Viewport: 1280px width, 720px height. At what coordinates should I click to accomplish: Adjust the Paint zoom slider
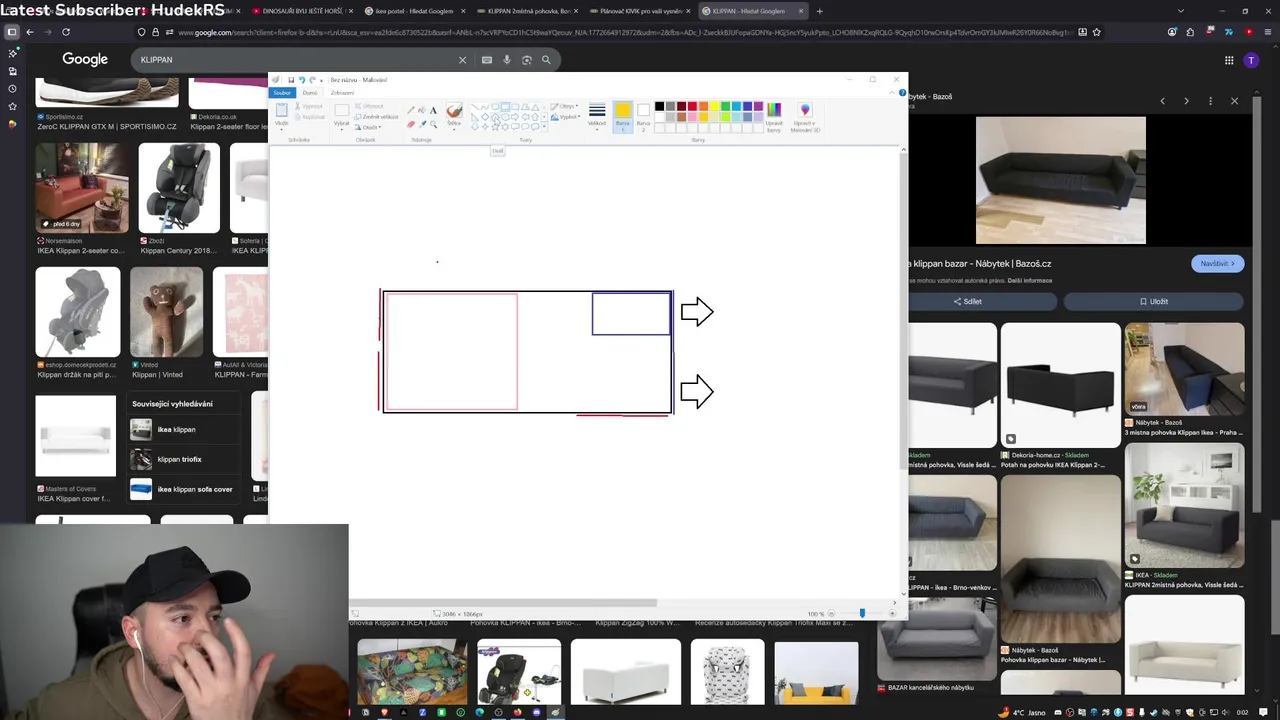coord(862,613)
